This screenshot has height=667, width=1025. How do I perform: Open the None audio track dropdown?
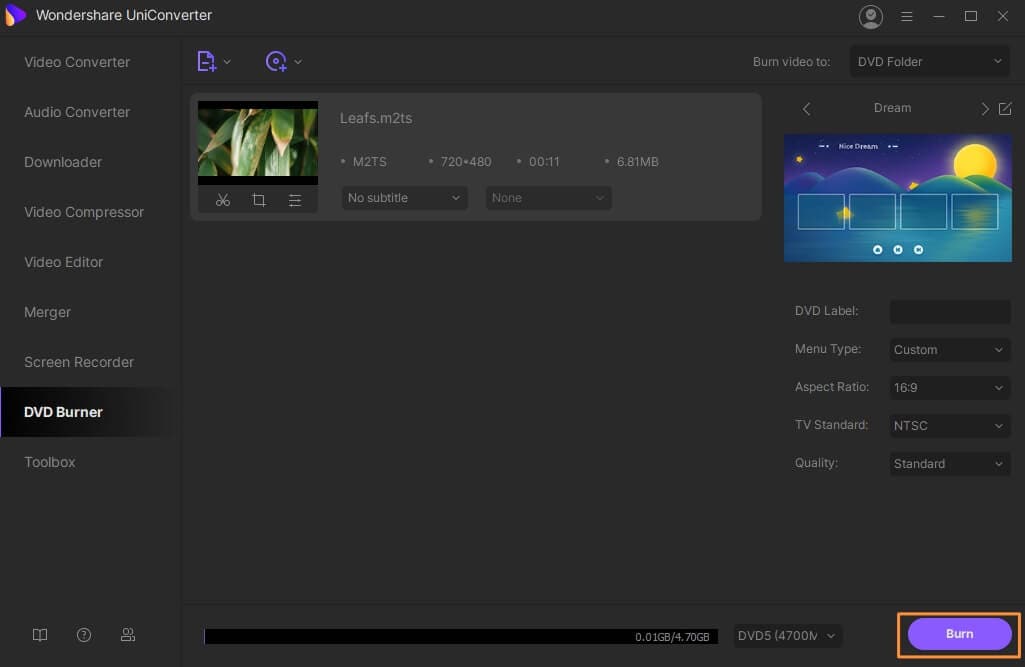548,197
